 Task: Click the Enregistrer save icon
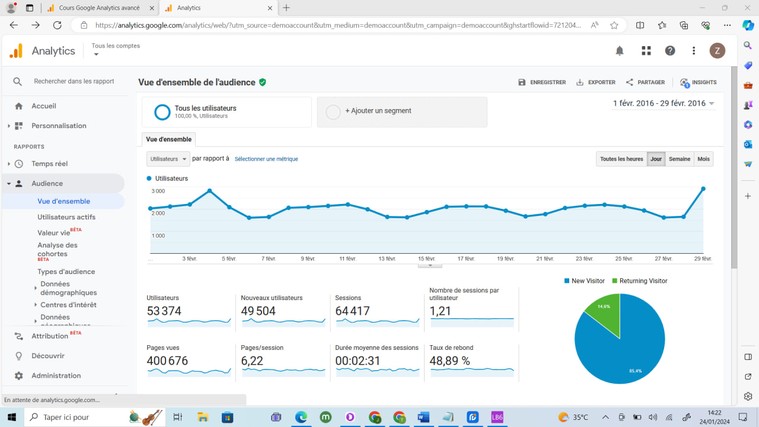(522, 83)
